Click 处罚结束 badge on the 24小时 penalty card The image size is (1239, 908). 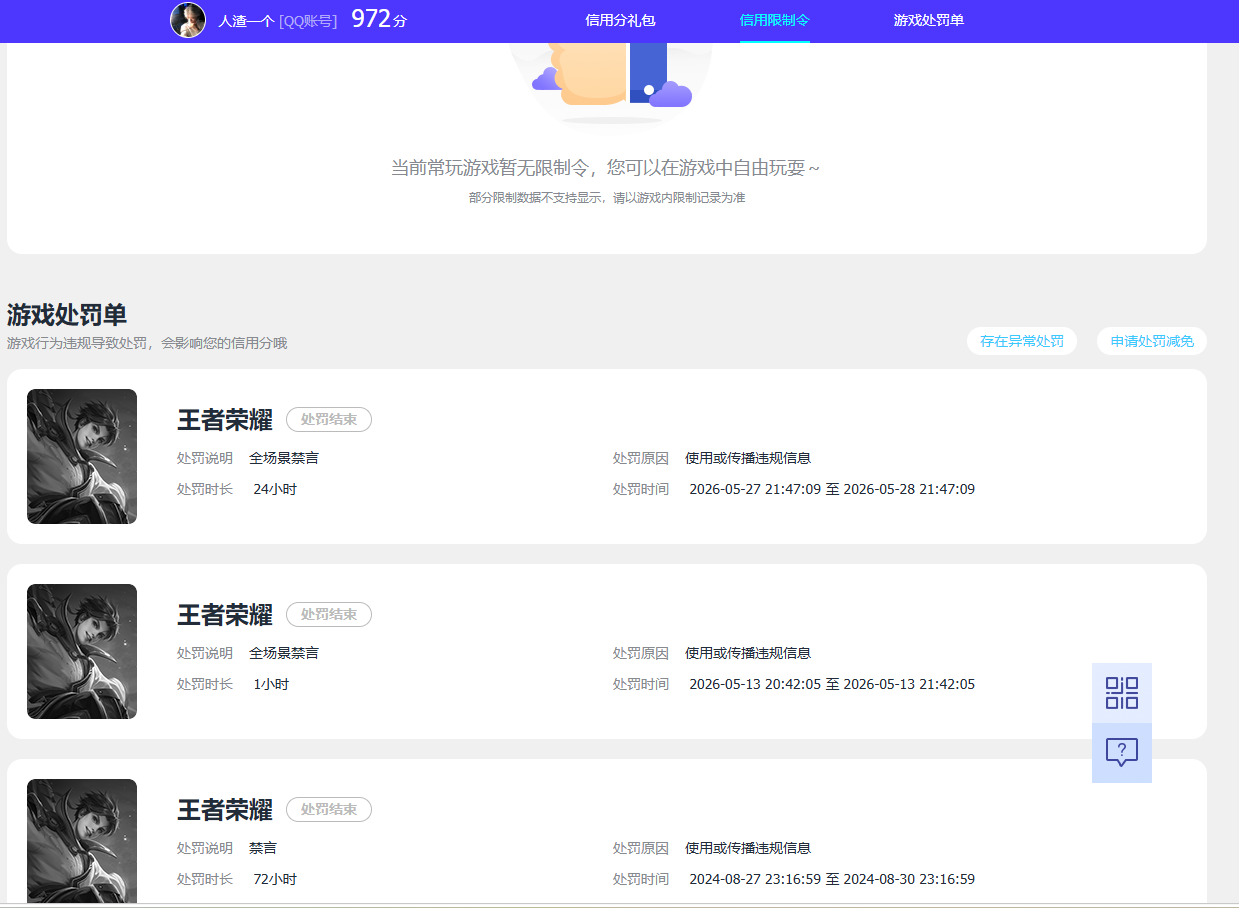[329, 419]
